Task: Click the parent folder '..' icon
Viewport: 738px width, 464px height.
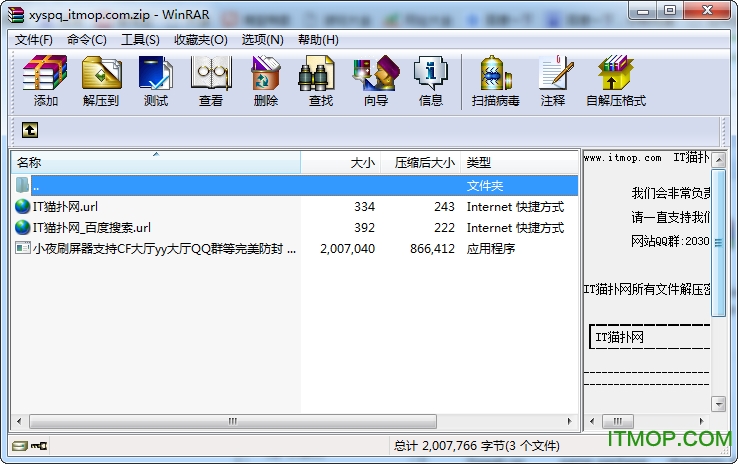Action: coord(23,185)
